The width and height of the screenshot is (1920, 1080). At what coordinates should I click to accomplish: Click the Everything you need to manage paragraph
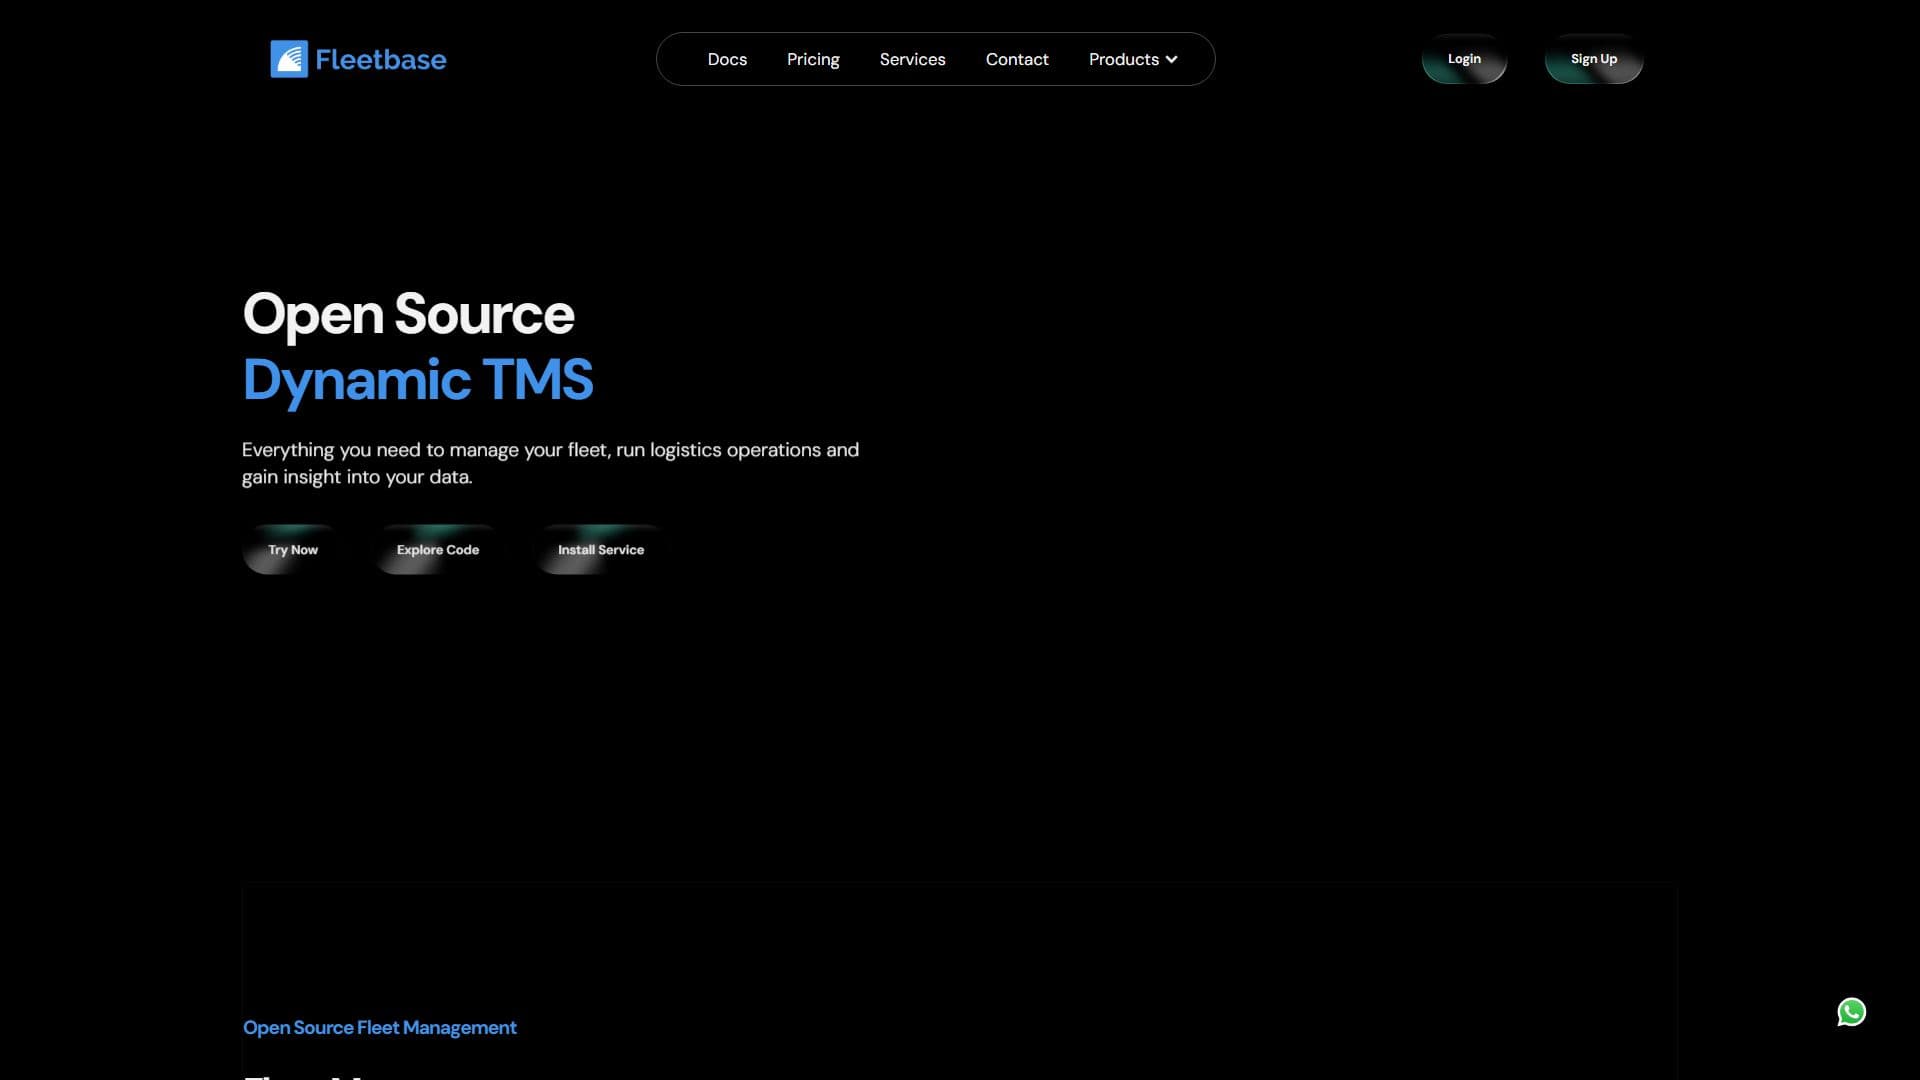[x=550, y=463]
